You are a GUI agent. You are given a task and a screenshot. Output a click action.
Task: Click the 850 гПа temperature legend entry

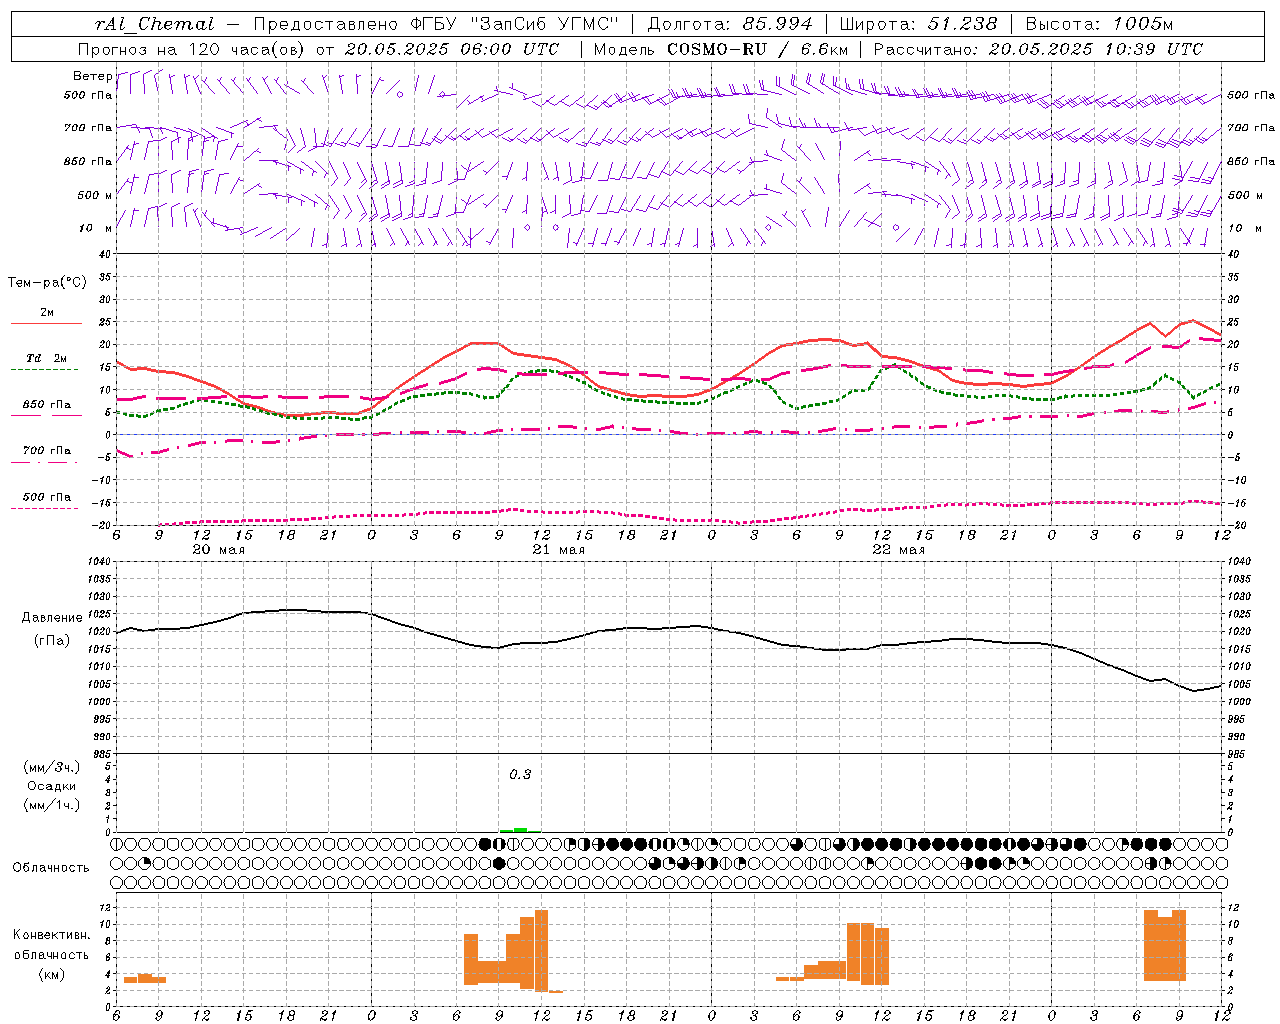[46, 405]
